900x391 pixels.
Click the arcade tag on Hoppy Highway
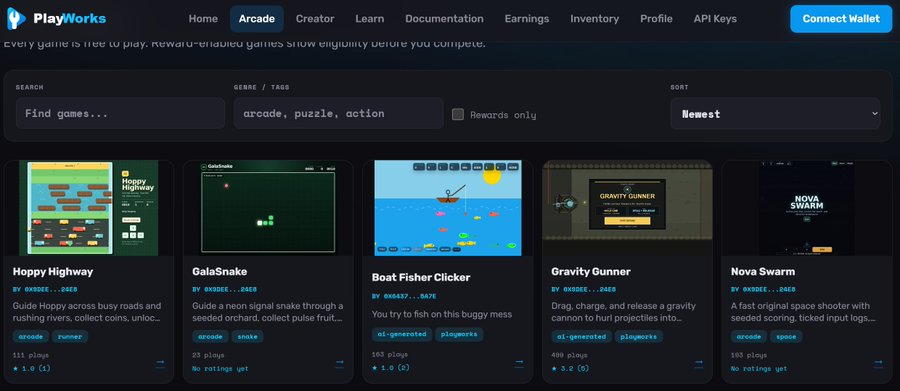pyautogui.click(x=30, y=336)
